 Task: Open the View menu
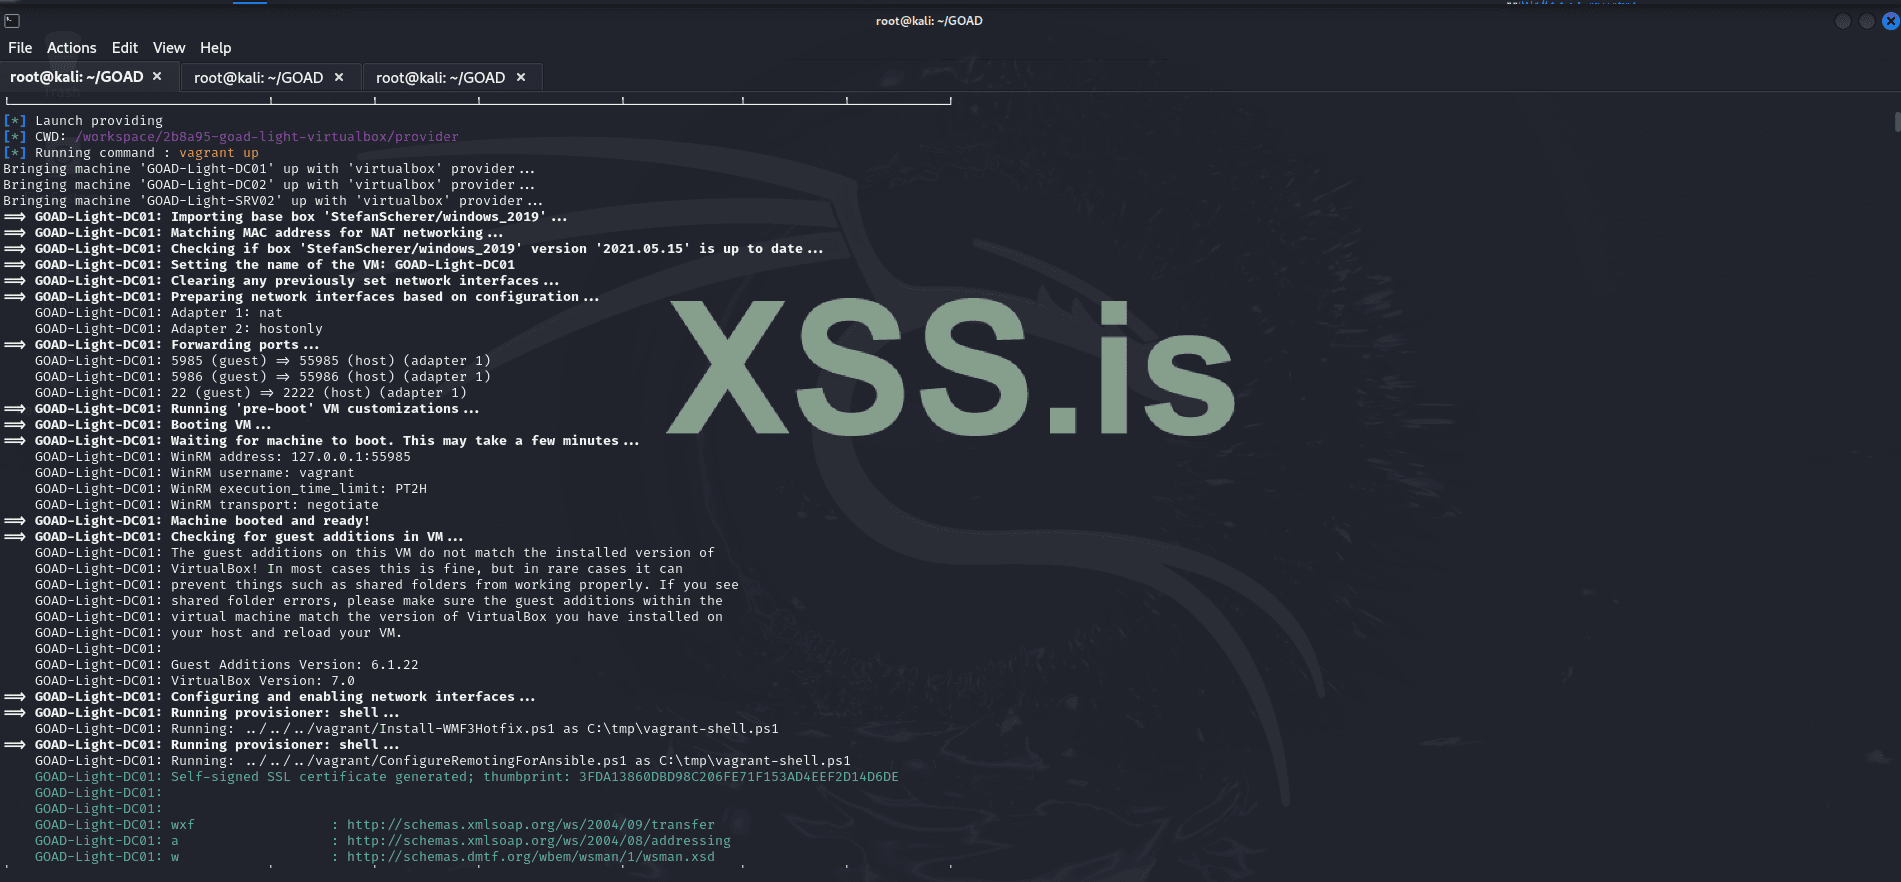[169, 48]
